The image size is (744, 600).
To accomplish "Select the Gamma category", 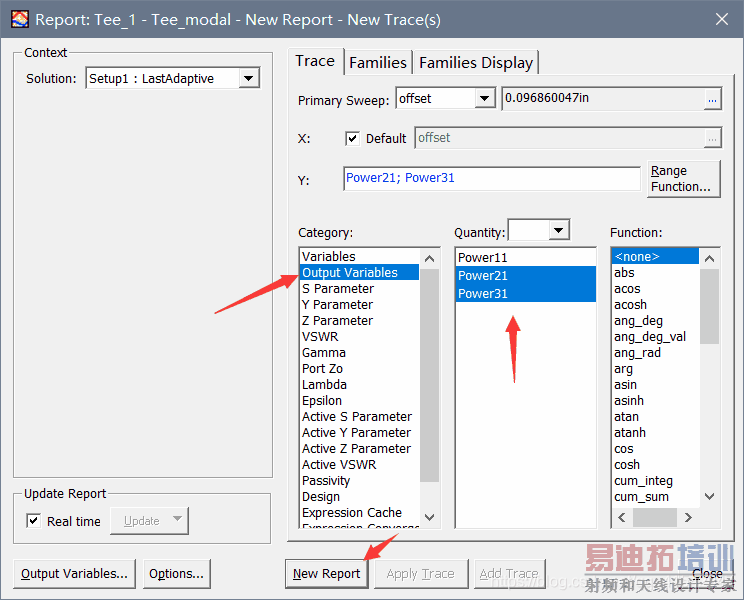I will coord(360,352).
